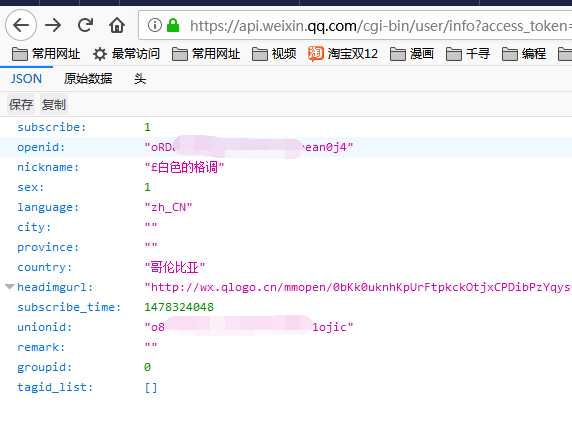Click the forward navigation arrow

coord(53,25)
